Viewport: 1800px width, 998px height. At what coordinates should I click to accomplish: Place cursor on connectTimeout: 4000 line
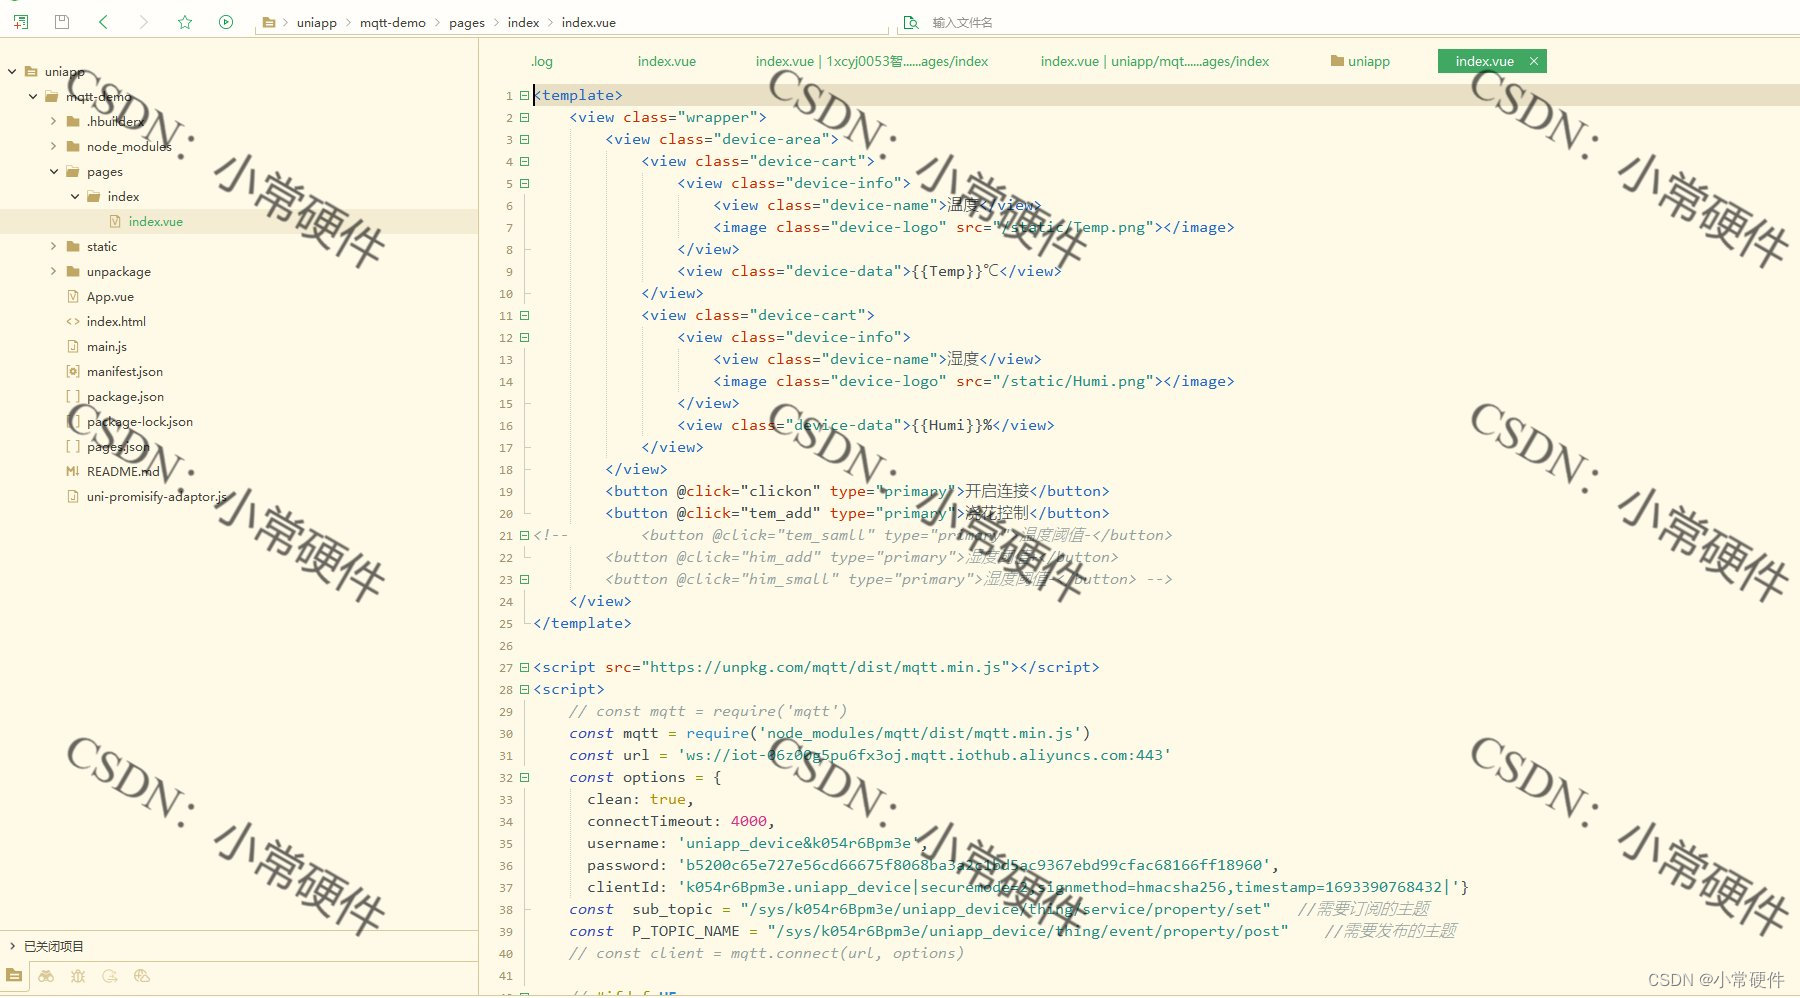pos(680,821)
